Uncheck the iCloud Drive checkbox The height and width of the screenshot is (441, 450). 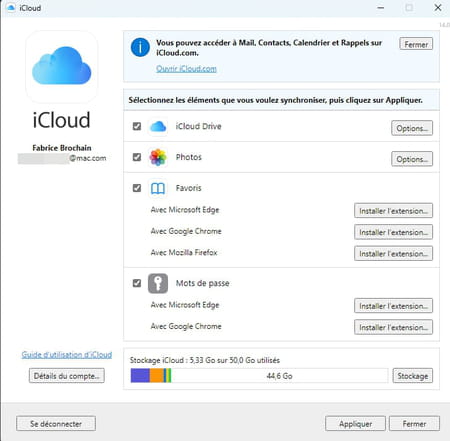137,126
